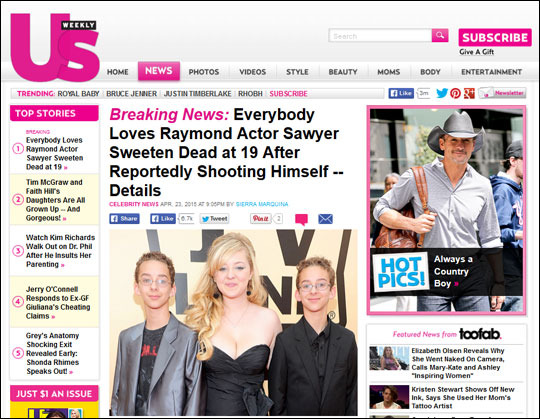Click the magnifying glass search button
Image resolution: width=540 pixels, height=419 pixels.
pyautogui.click(x=440, y=35)
